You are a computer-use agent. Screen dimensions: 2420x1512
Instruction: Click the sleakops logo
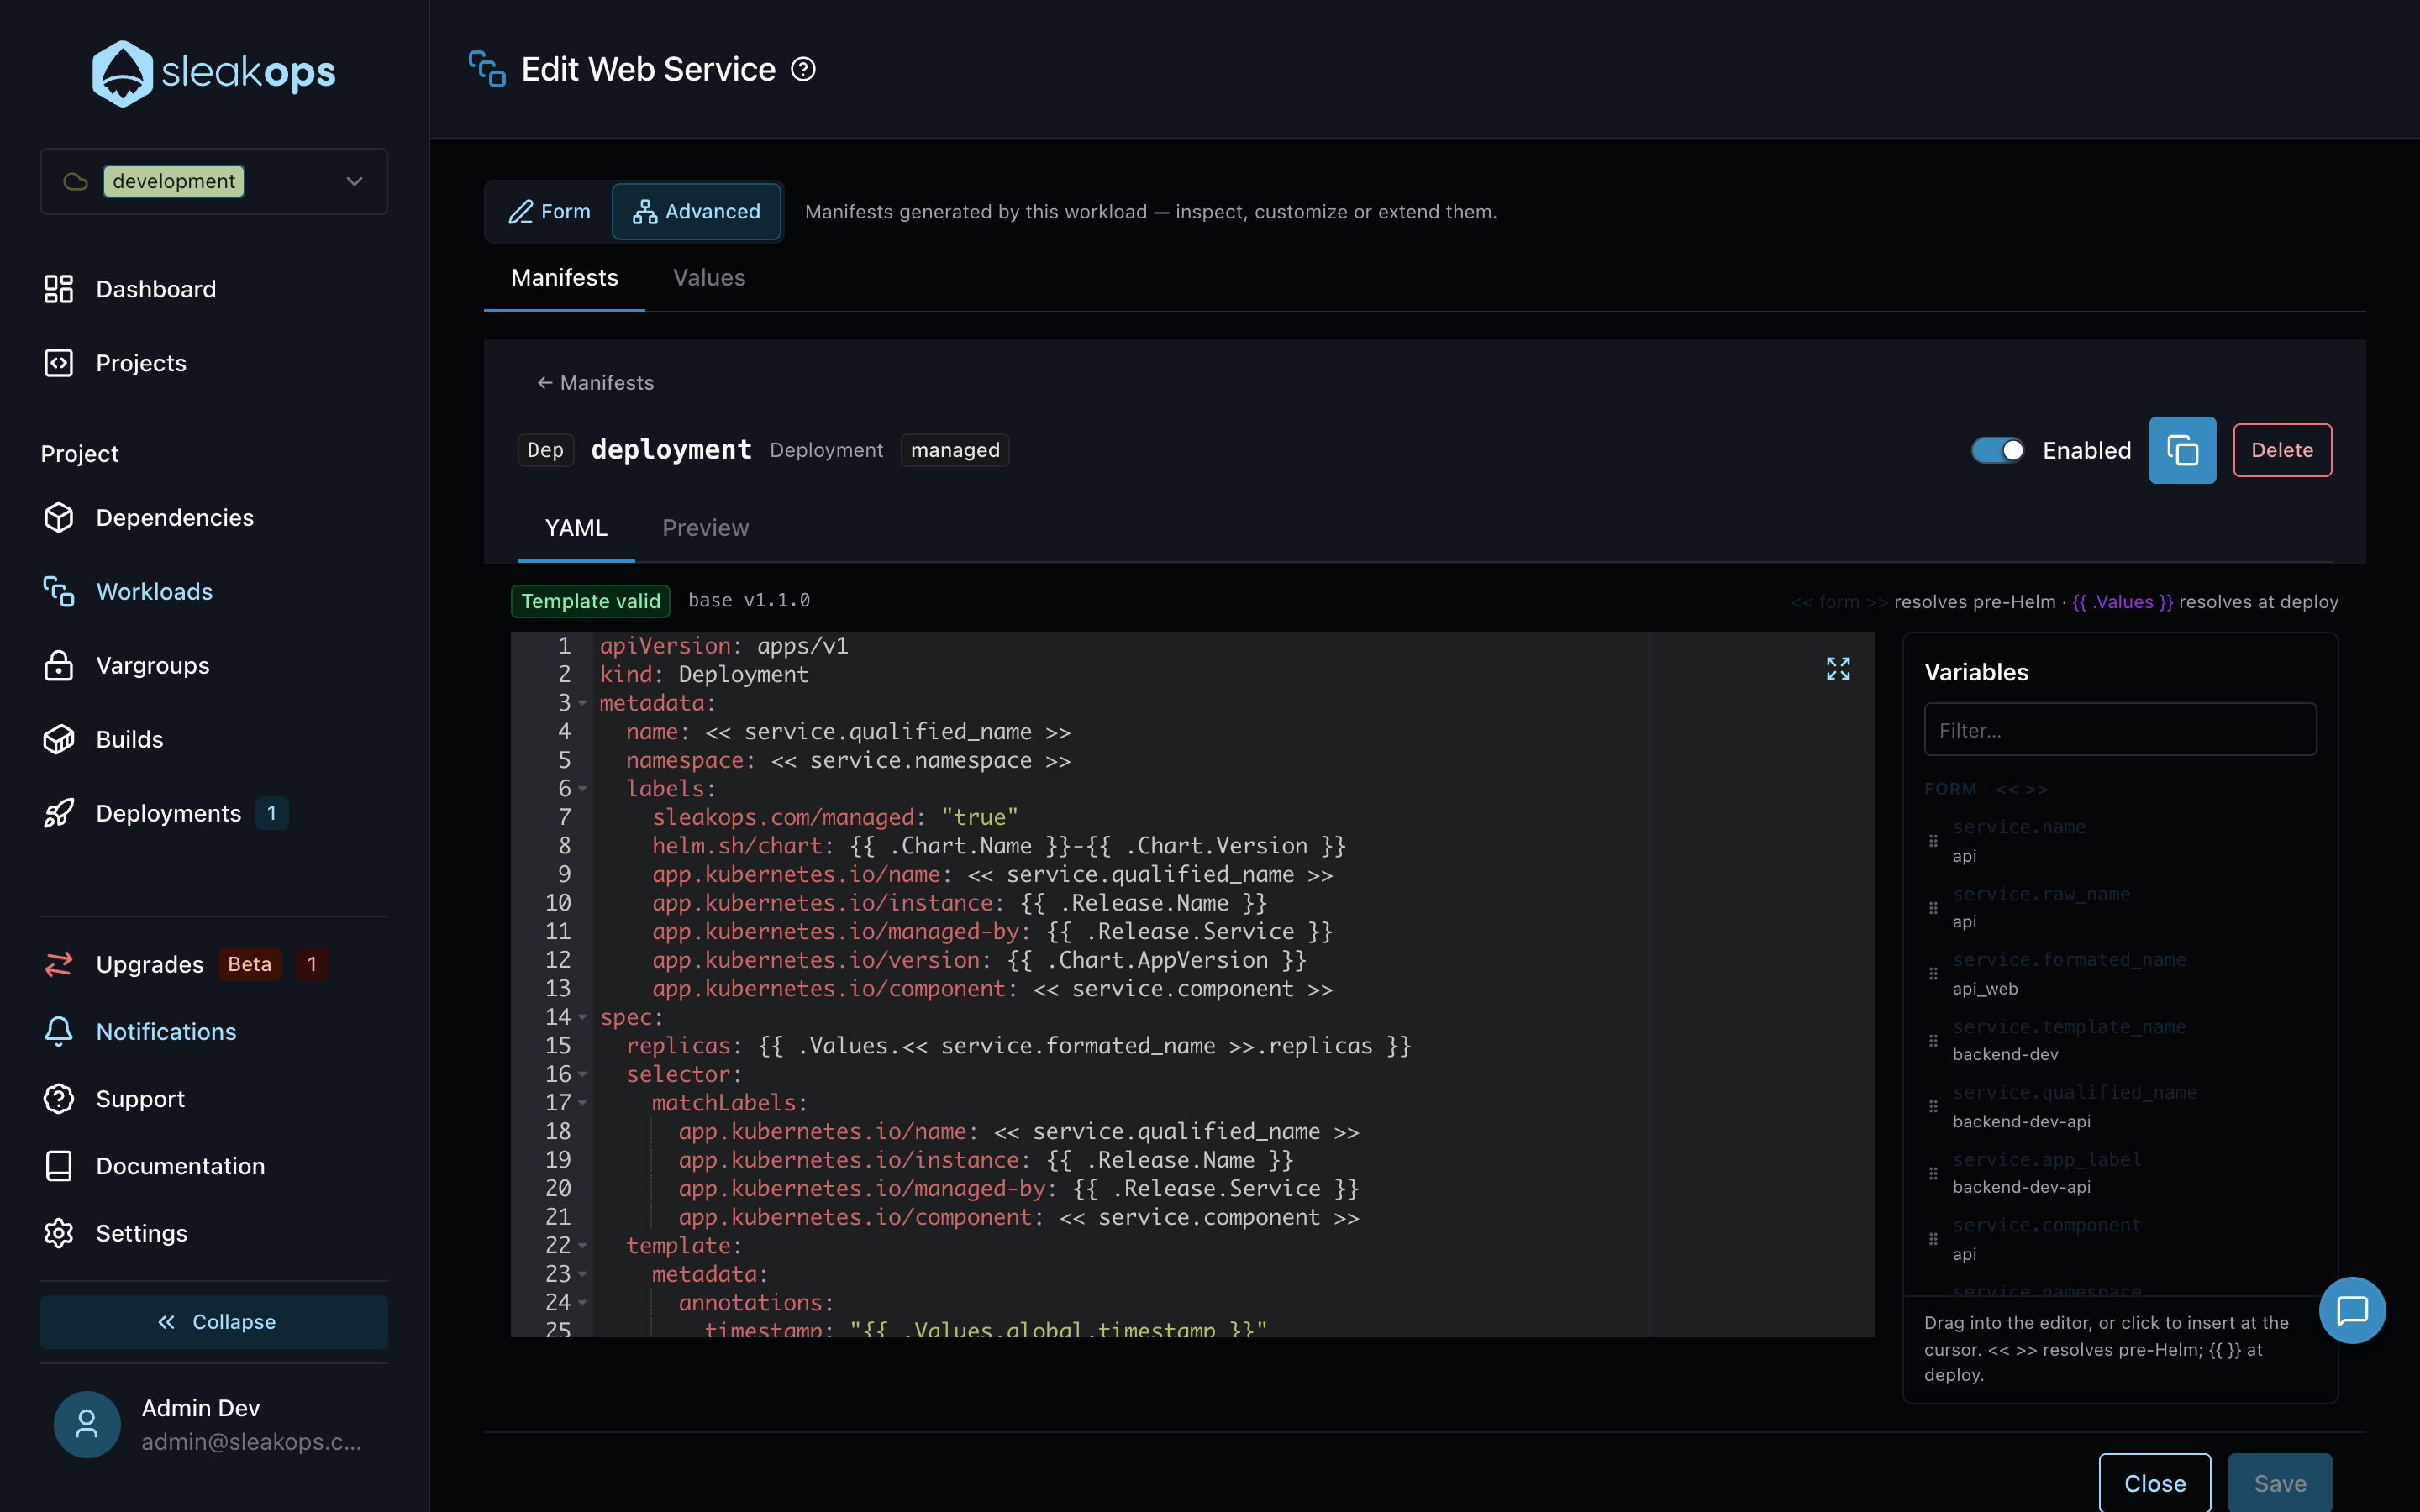pyautogui.click(x=214, y=73)
